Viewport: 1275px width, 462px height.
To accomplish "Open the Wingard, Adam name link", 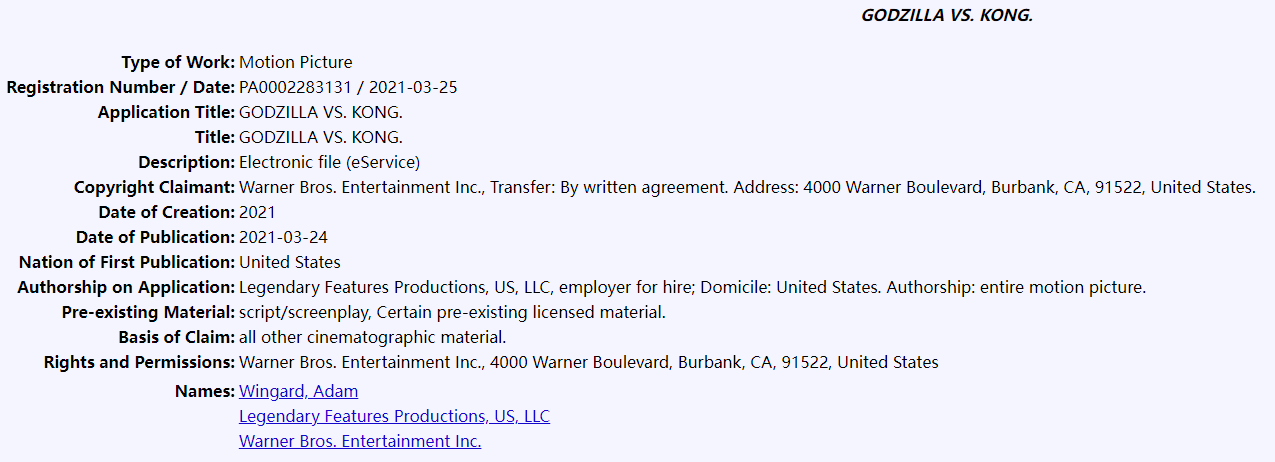I will tap(298, 391).
